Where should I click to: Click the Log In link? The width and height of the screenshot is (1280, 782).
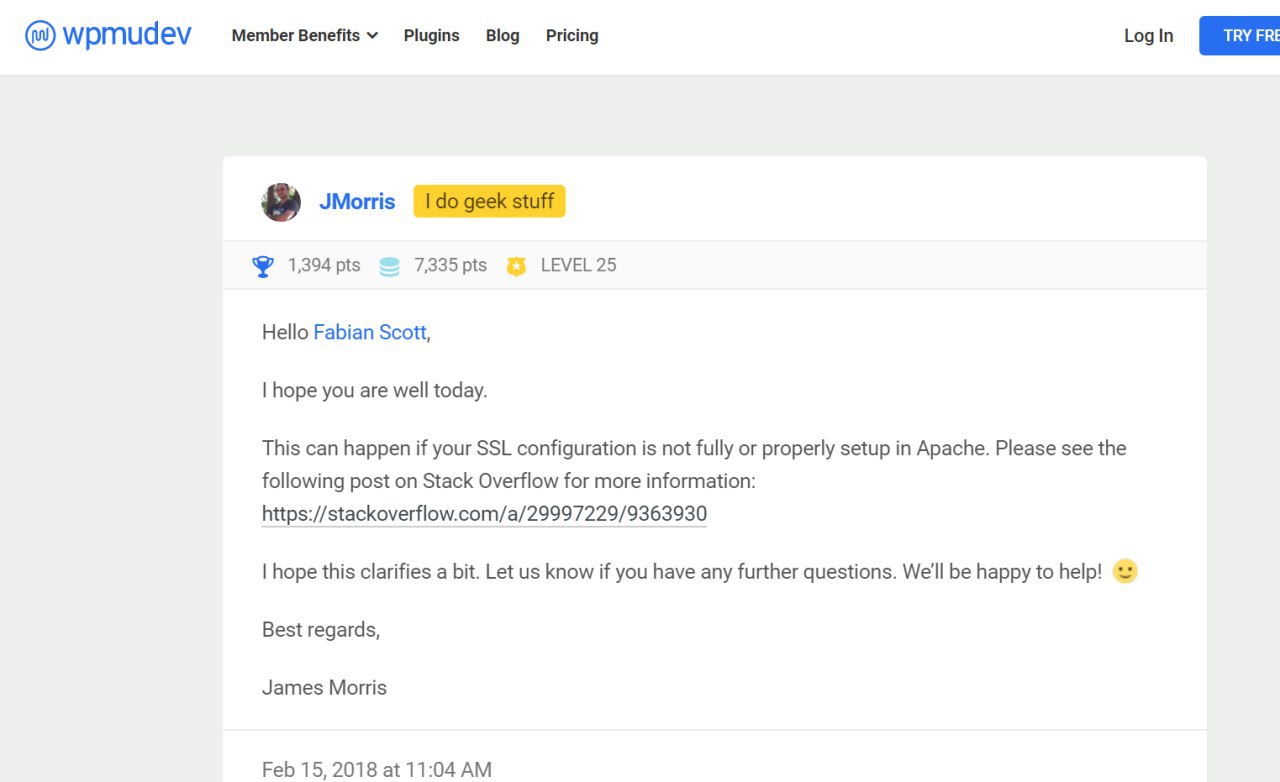tap(1148, 35)
